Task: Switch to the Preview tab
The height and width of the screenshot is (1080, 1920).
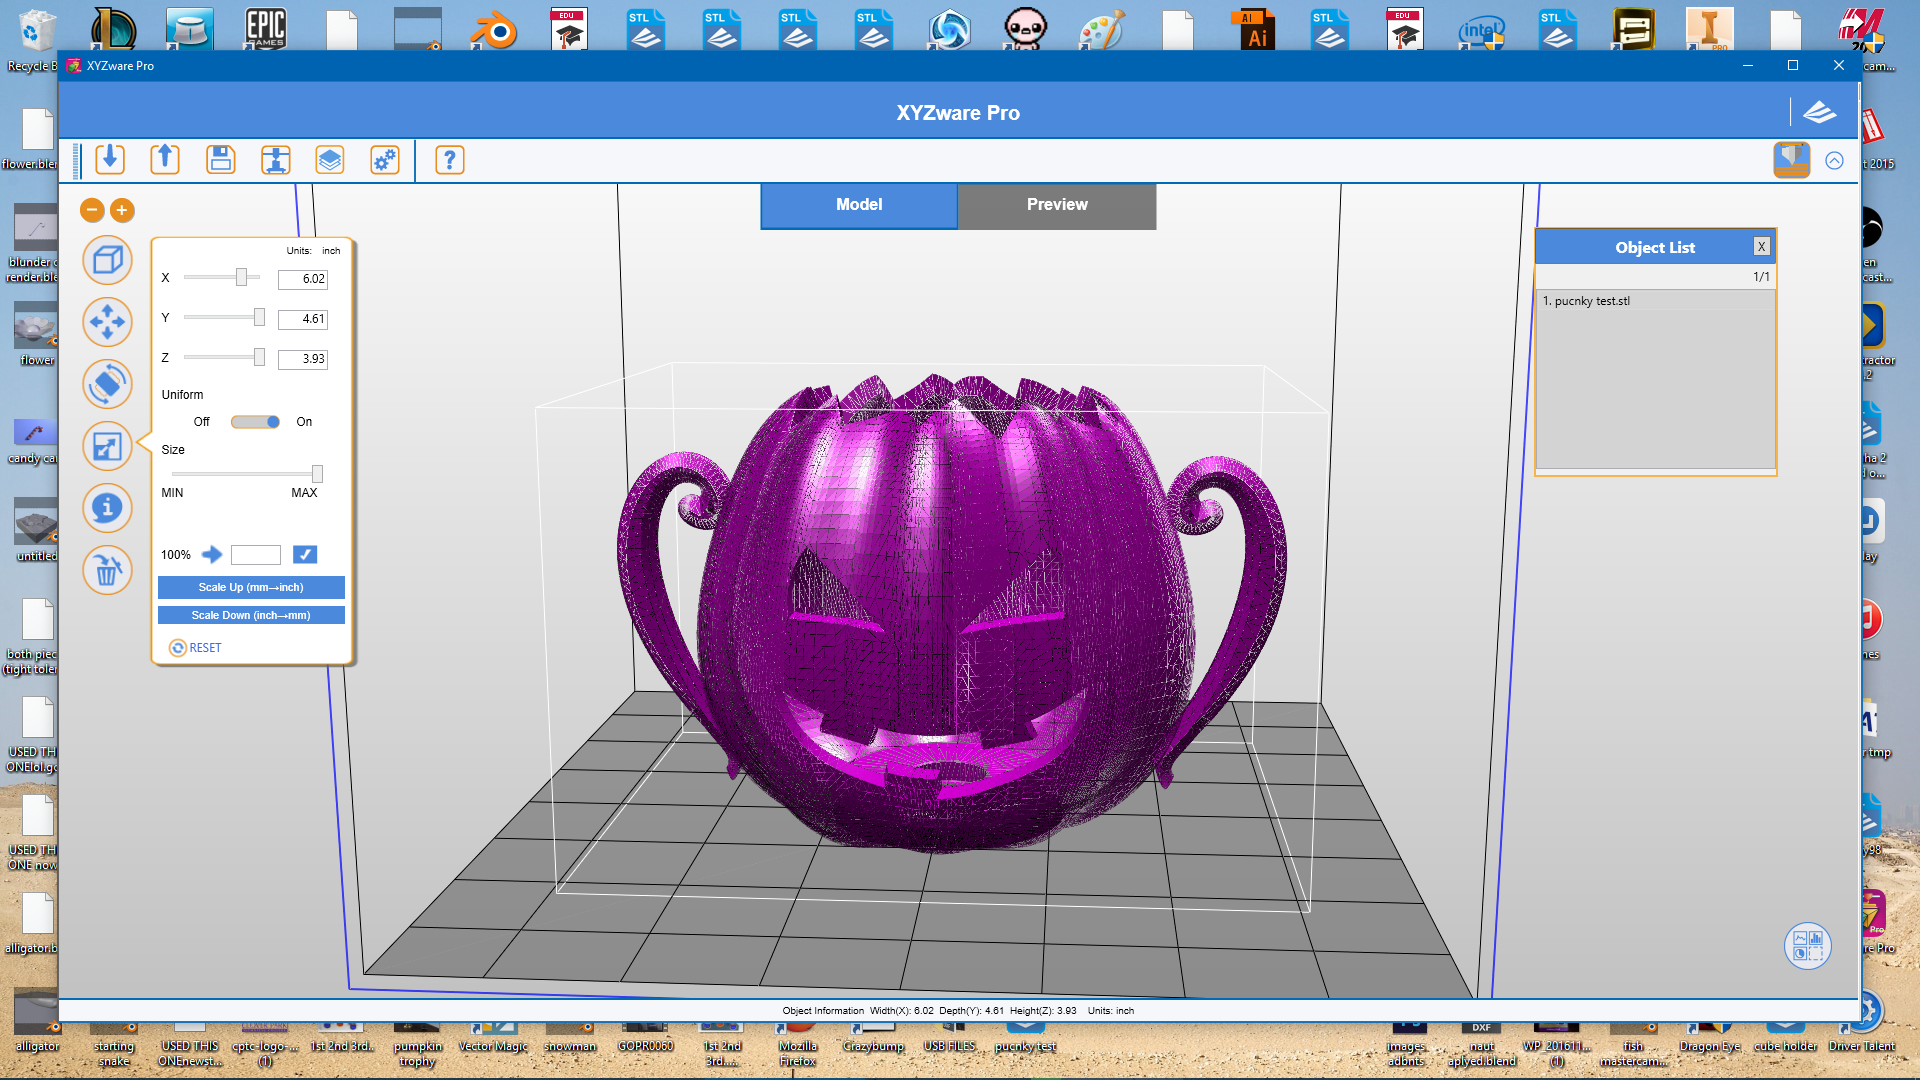Action: click(x=1056, y=205)
